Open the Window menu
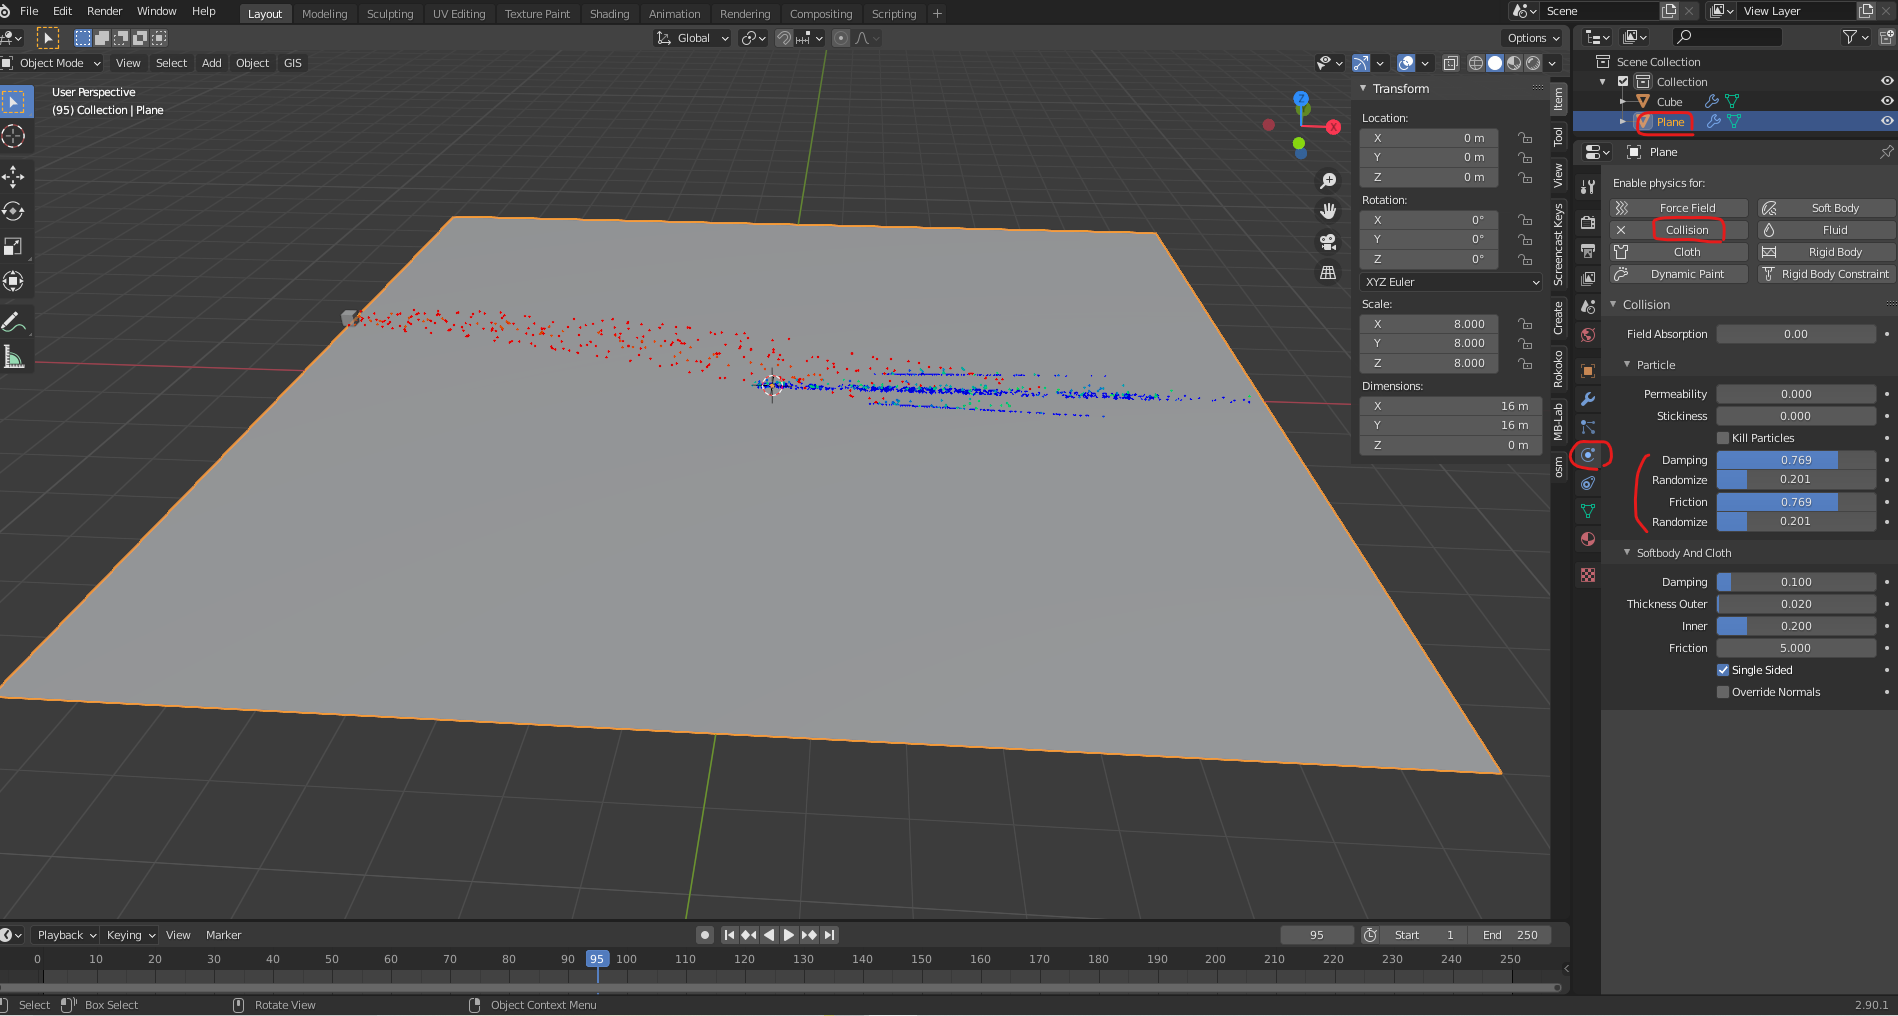 point(157,11)
